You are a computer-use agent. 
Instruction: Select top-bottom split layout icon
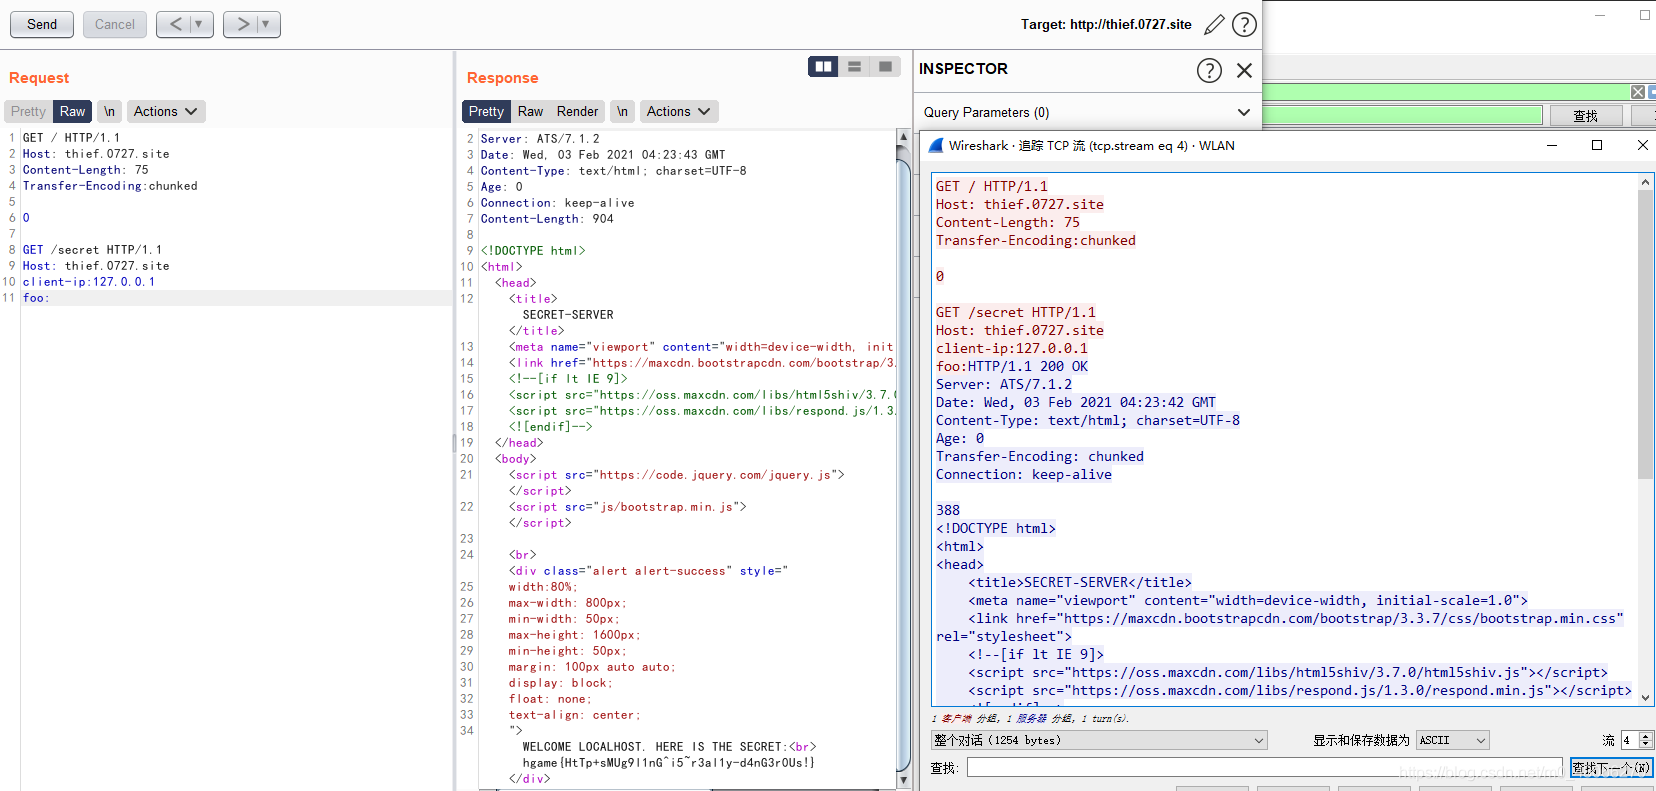[x=854, y=67]
